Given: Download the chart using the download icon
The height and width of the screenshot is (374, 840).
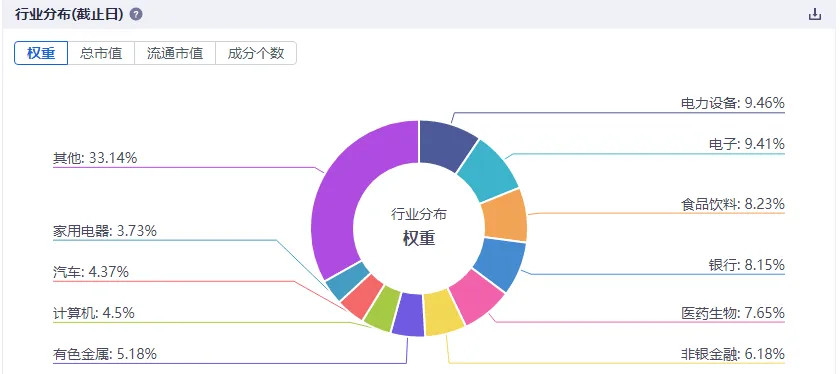Looking at the screenshot, I should [x=814, y=14].
